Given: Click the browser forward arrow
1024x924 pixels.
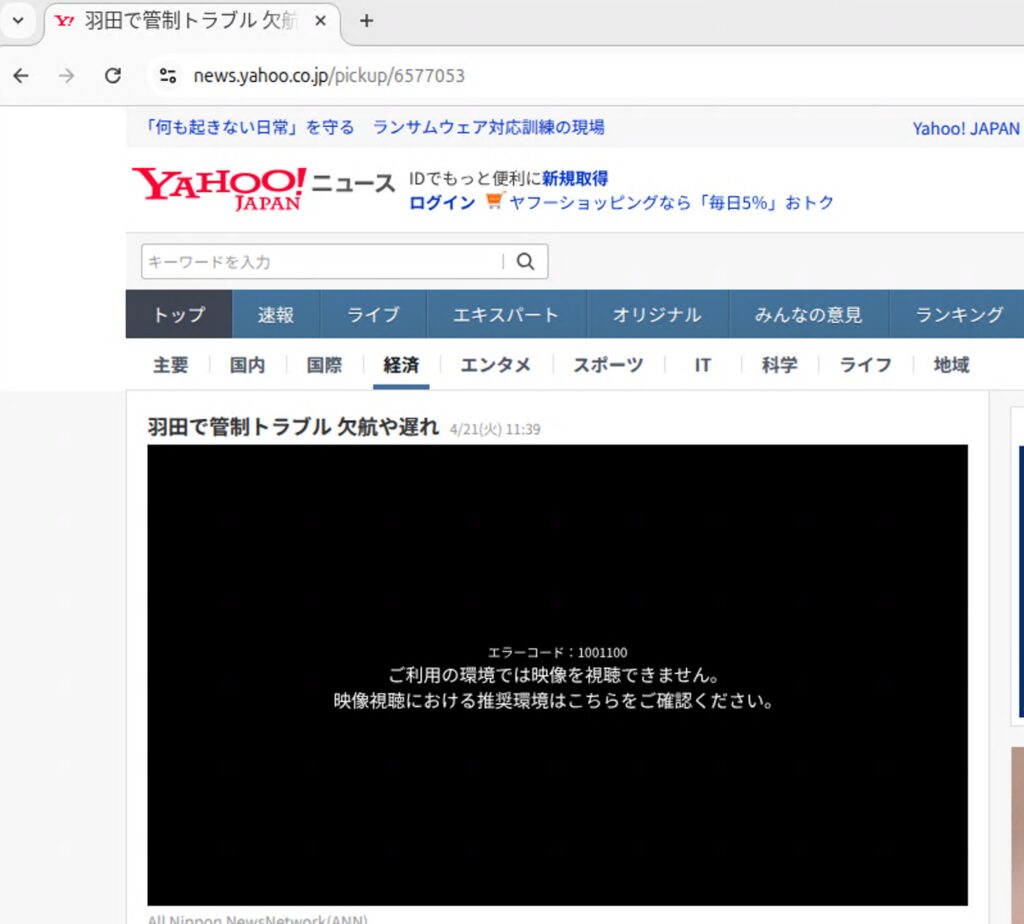Looking at the screenshot, I should (x=67, y=76).
